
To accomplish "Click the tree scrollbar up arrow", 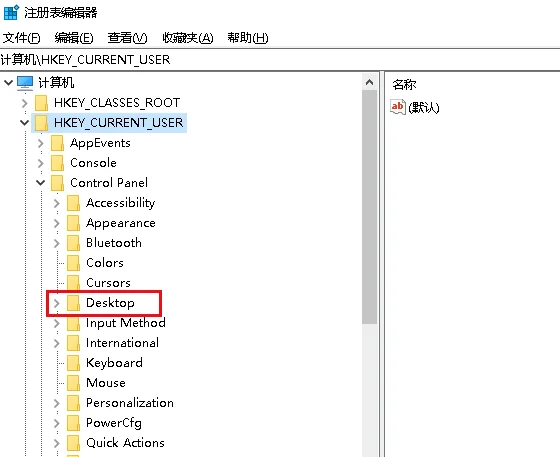I will [x=369, y=83].
